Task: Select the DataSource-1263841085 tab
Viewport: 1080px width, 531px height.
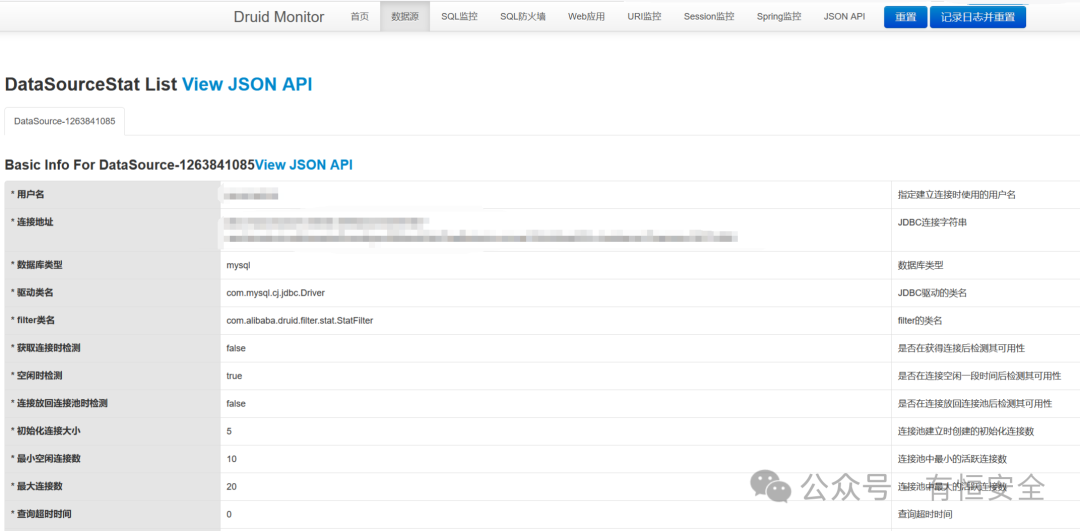Action: (x=65, y=121)
